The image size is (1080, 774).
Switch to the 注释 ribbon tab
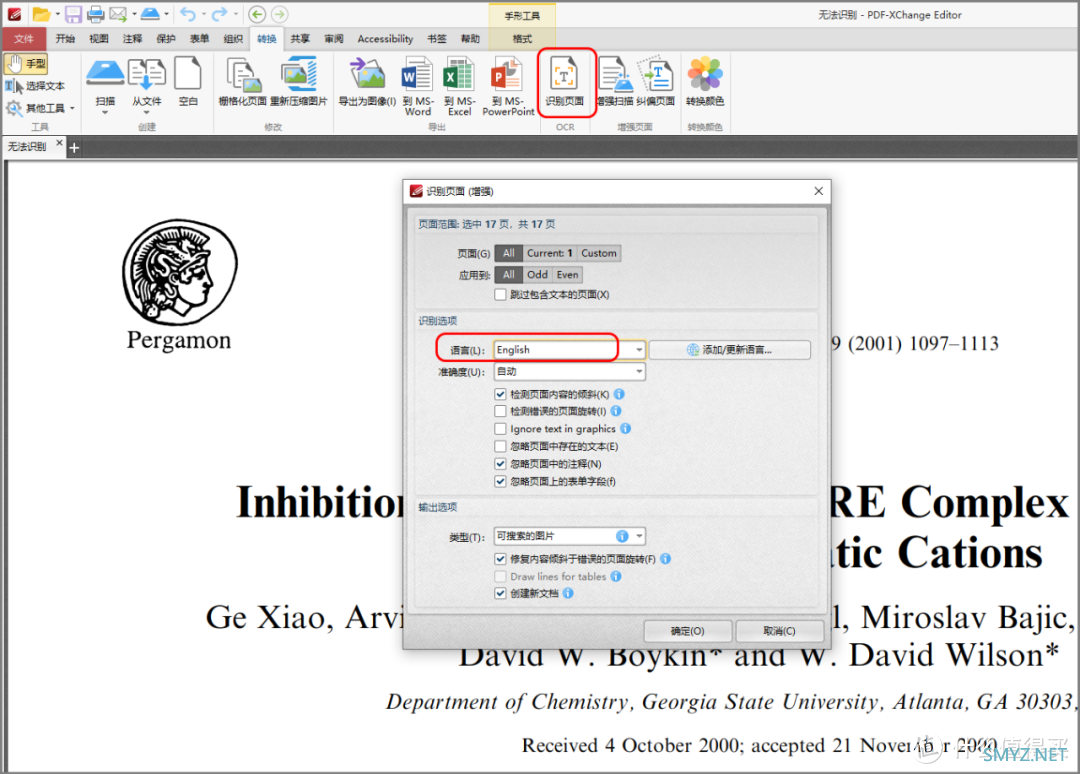pyautogui.click(x=132, y=39)
